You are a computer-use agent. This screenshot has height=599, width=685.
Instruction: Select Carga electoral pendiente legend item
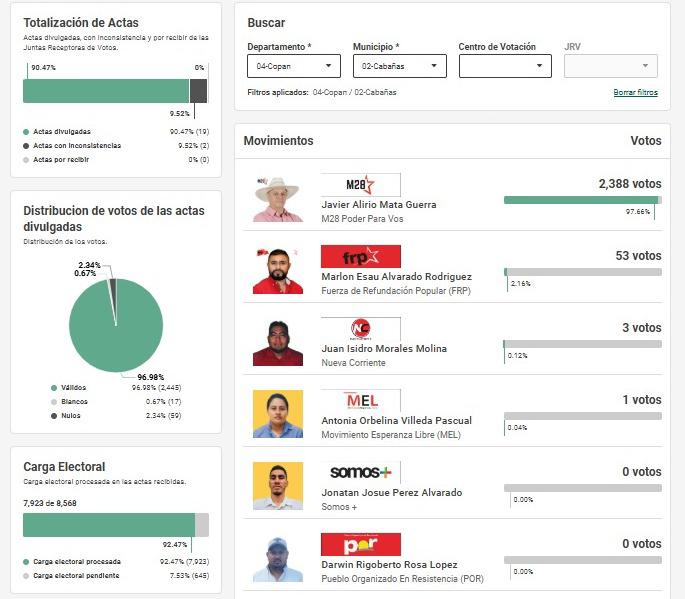pyautogui.click(x=75, y=576)
